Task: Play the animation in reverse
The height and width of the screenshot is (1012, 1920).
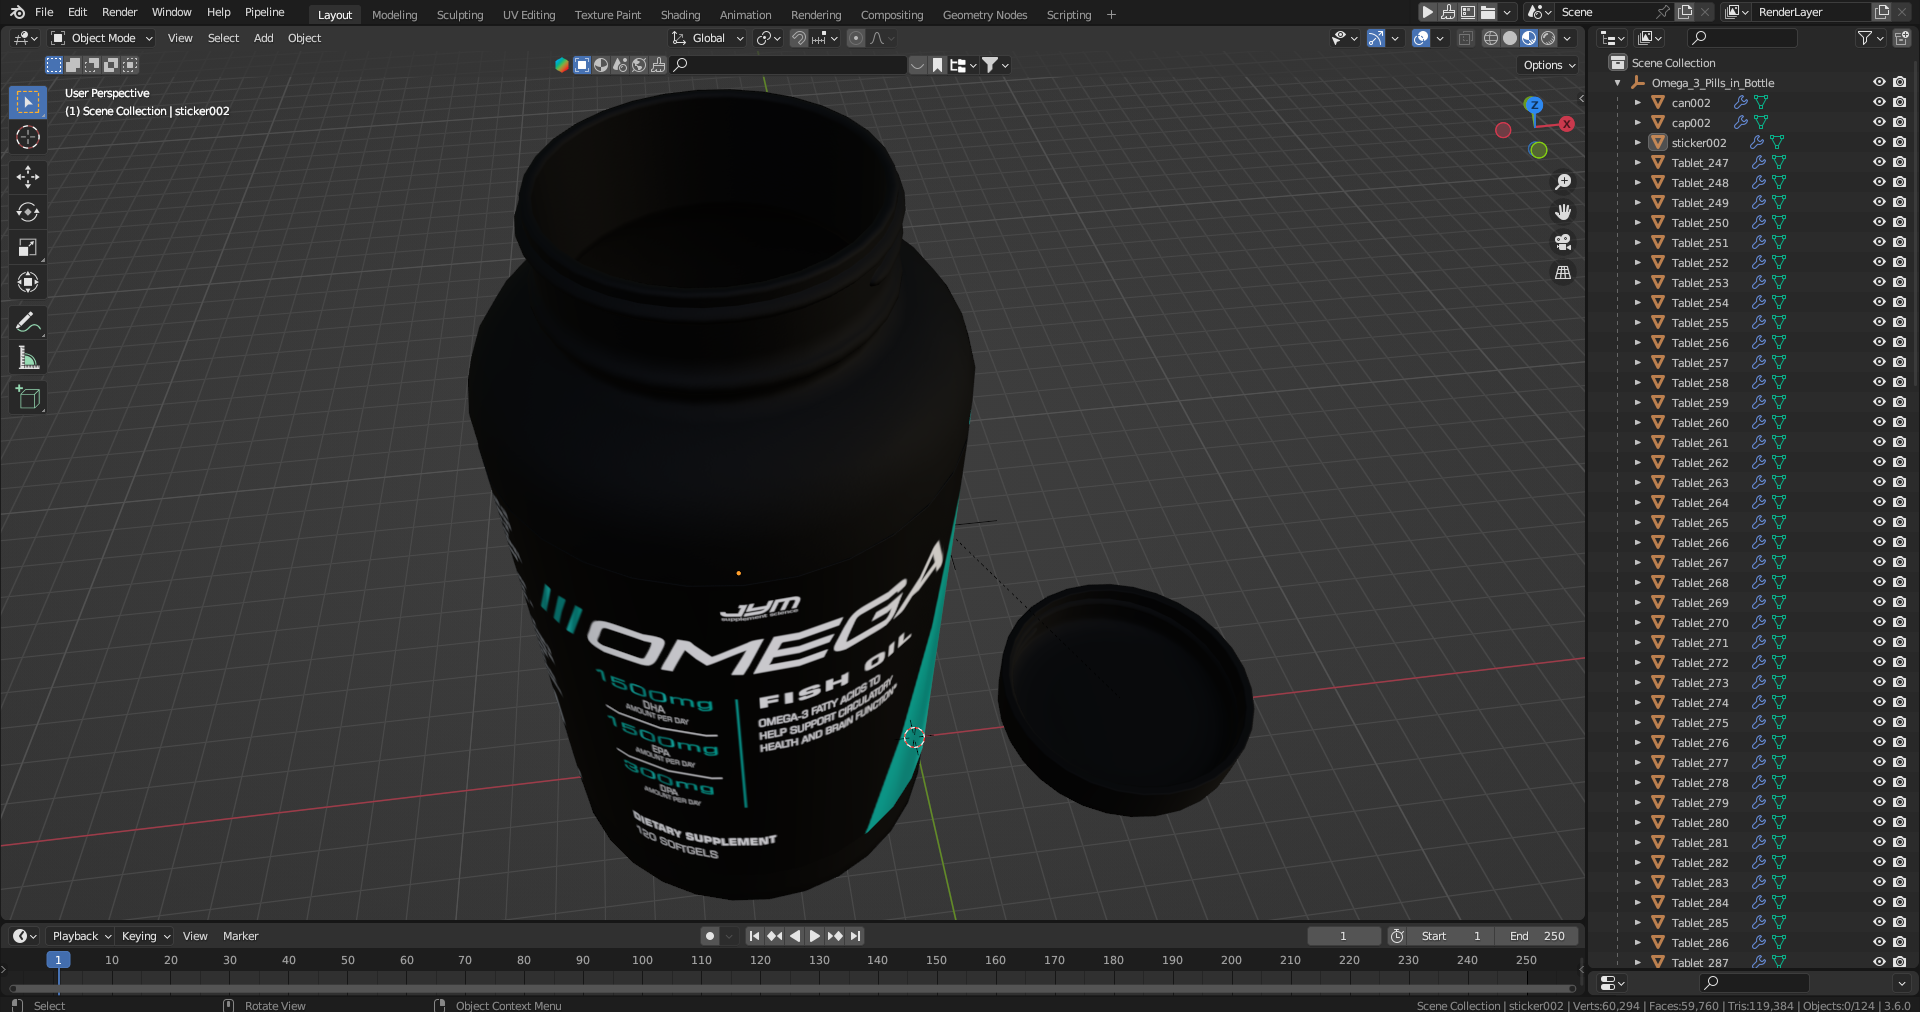Action: pos(795,936)
